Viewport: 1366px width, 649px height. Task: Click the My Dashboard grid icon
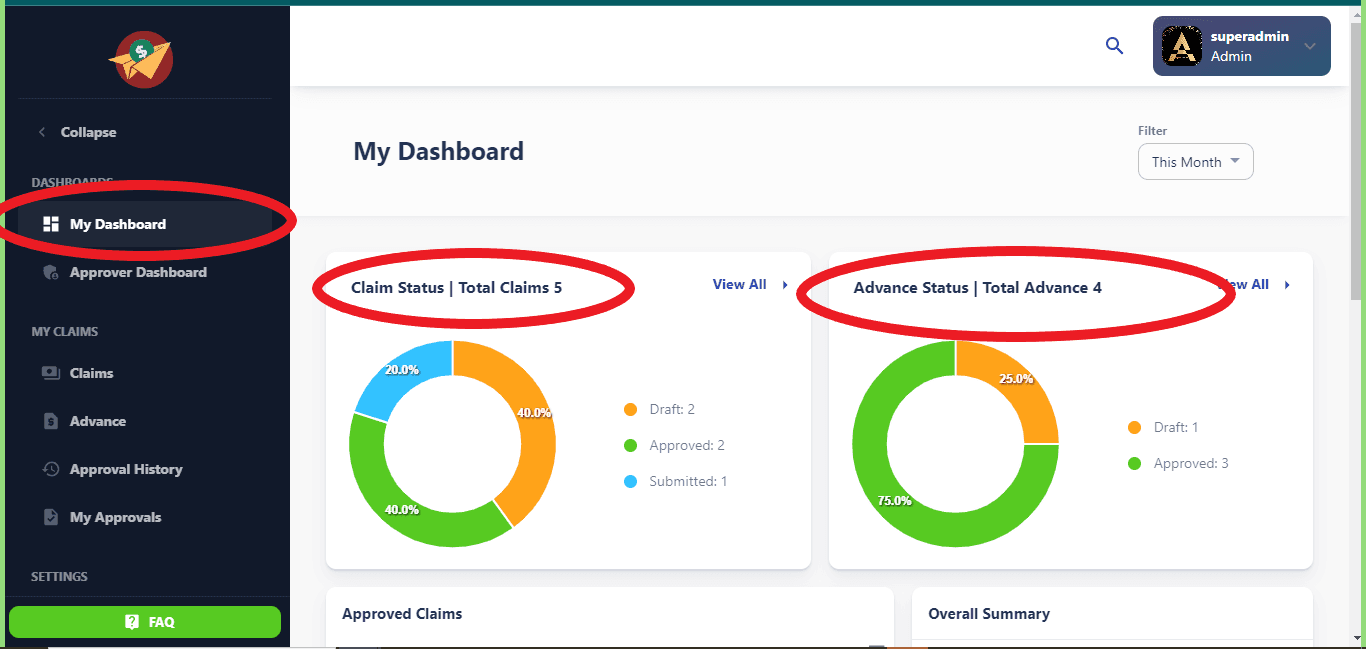click(51, 224)
